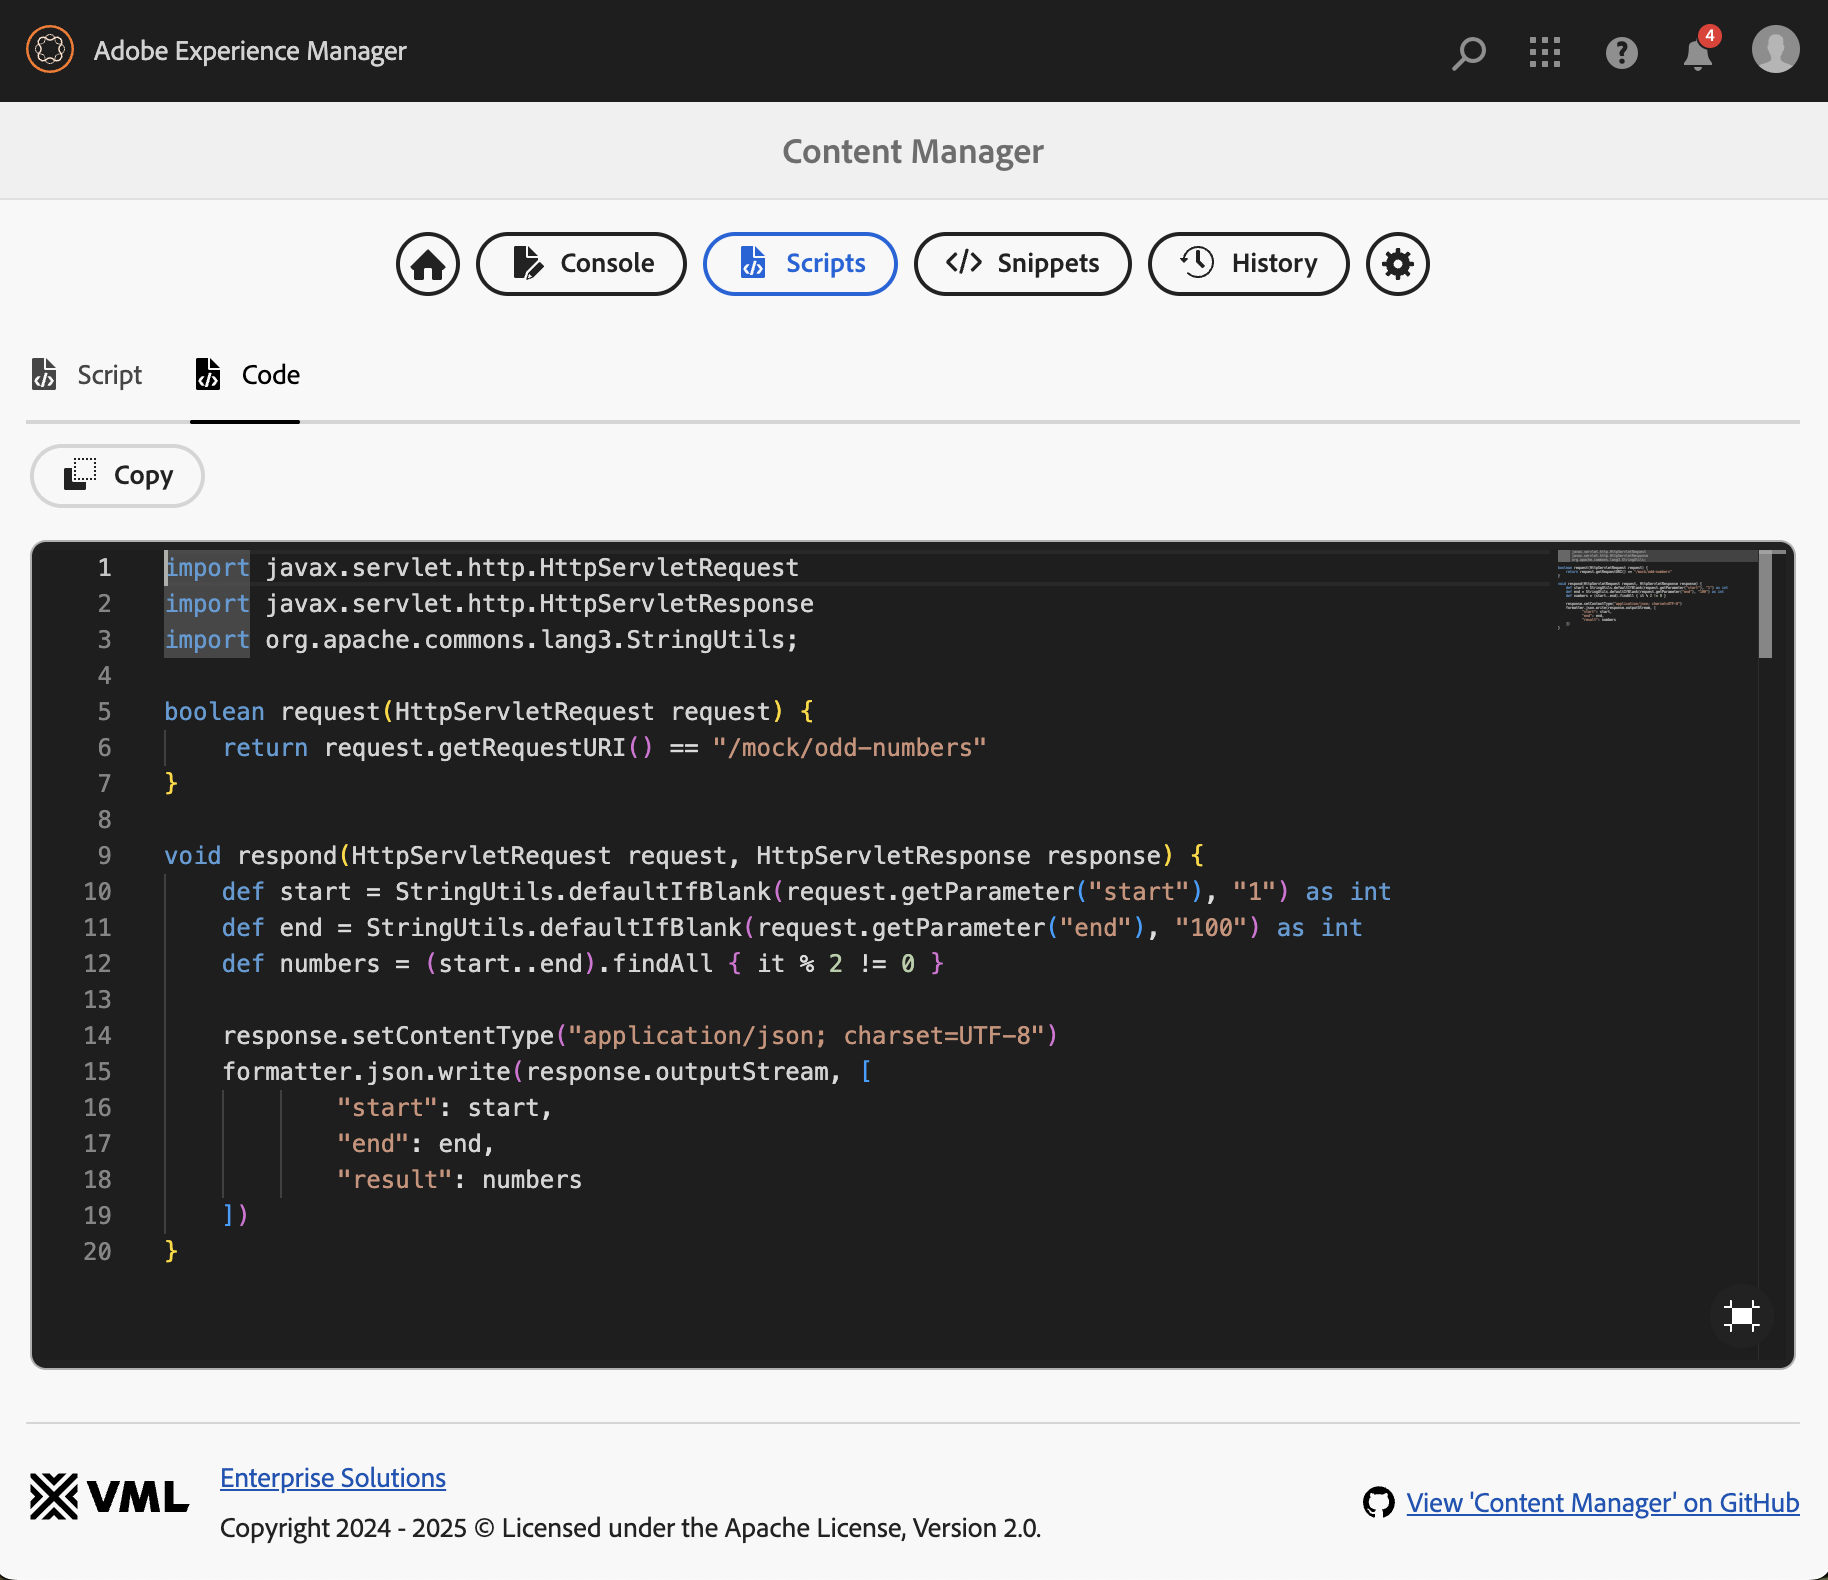
Task: Click the 'boolean' keyword on line 5
Action: [x=214, y=712]
